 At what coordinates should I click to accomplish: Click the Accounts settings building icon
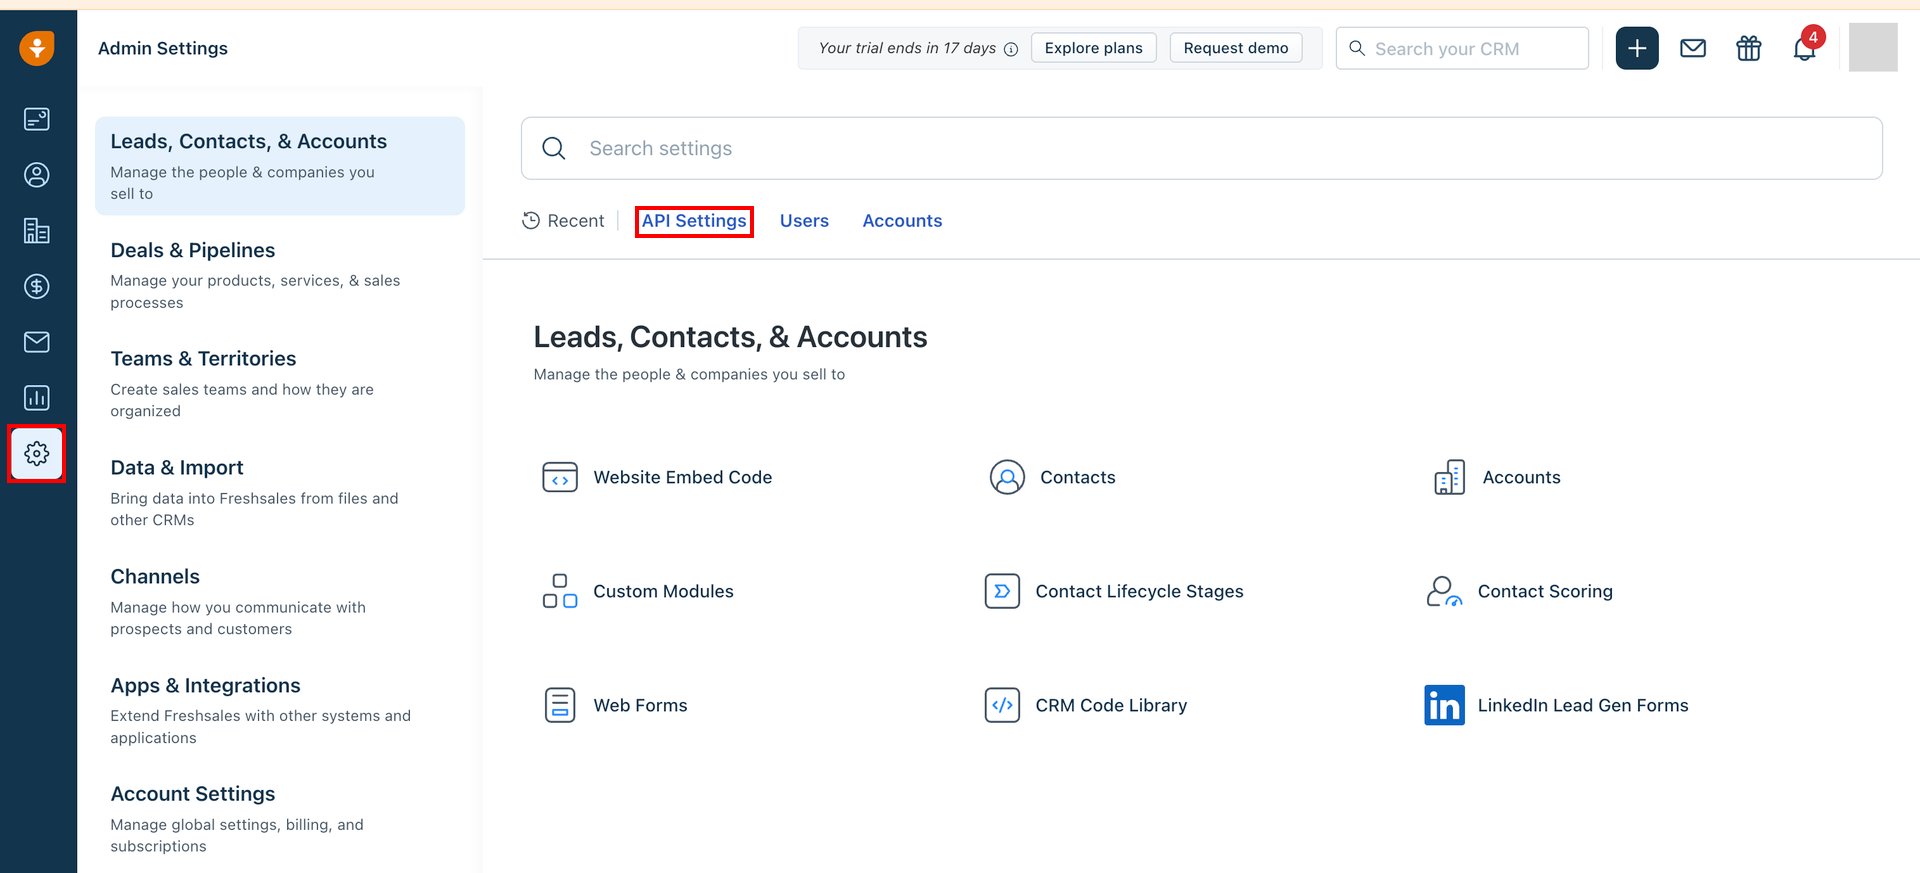tap(1450, 477)
